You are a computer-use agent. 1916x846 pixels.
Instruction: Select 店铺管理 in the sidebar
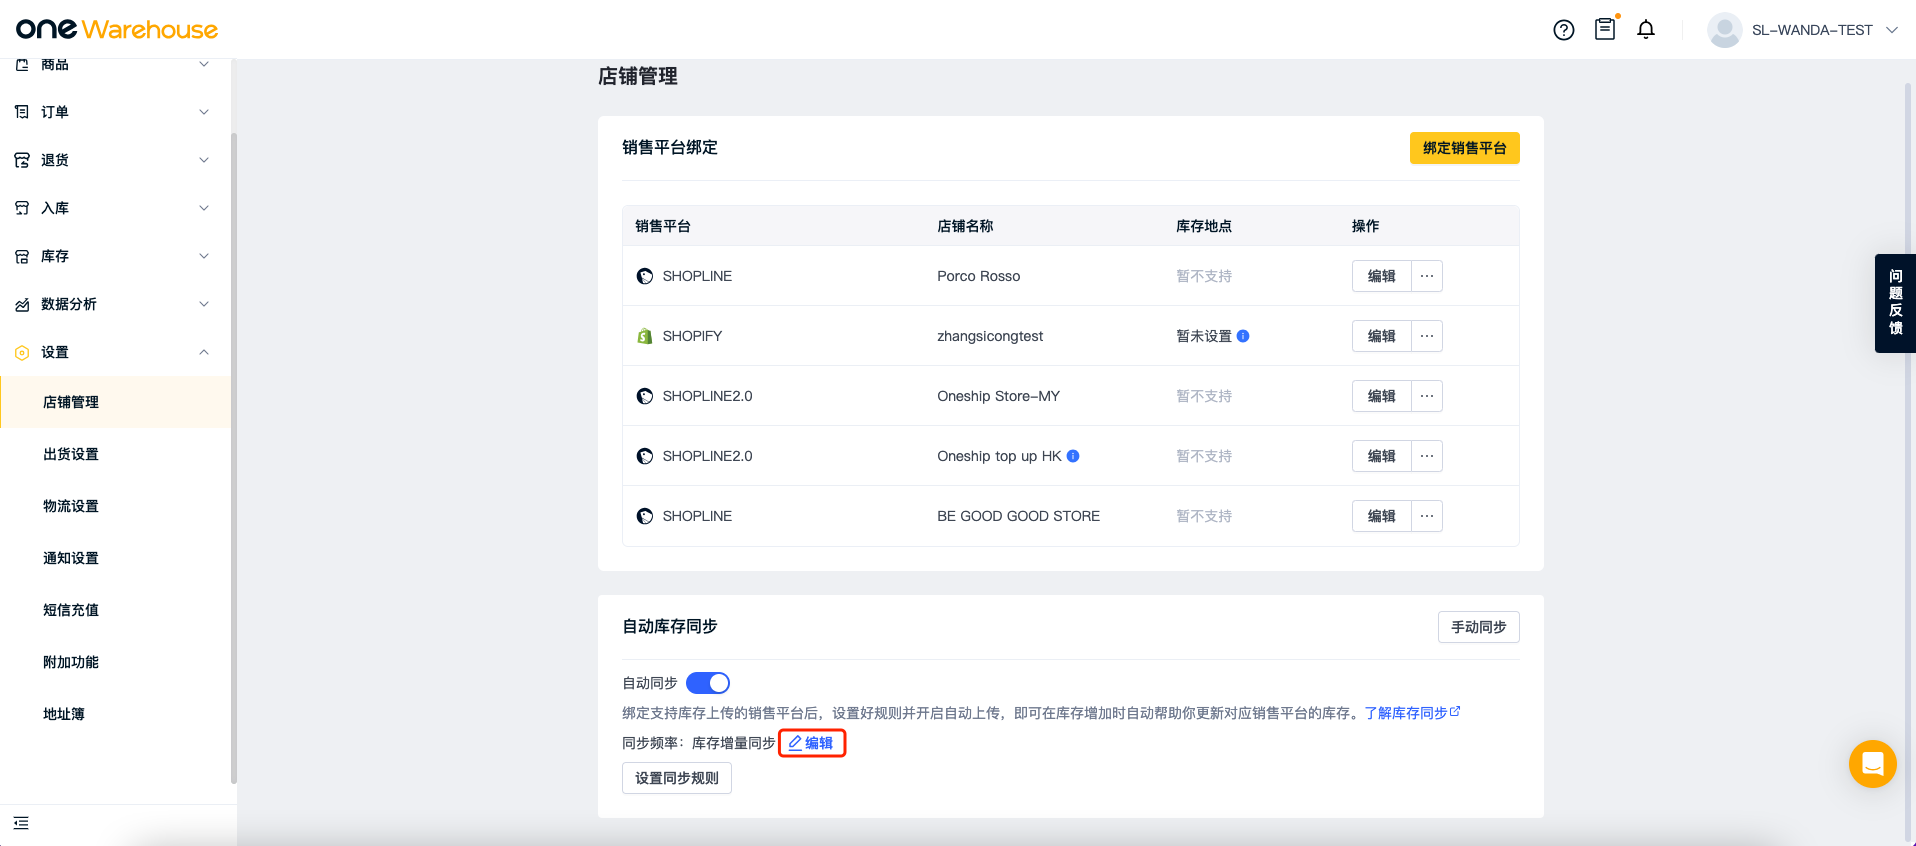(x=116, y=402)
